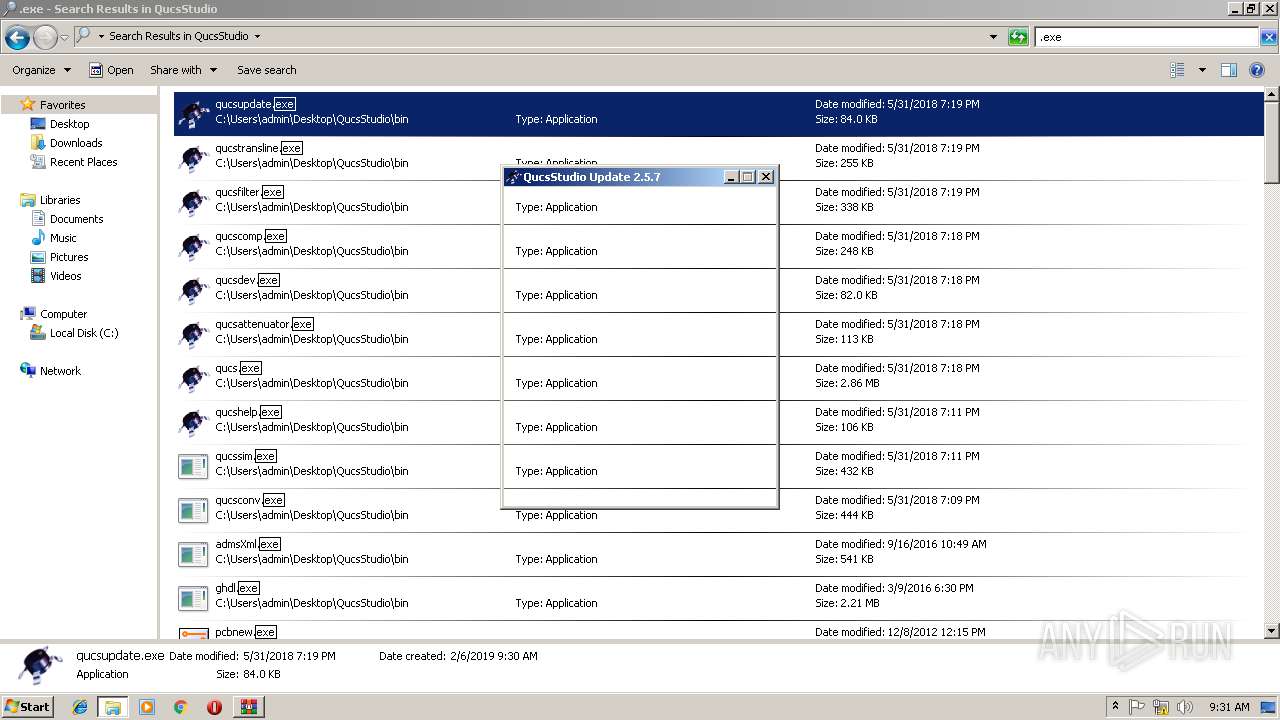
Task: Click the Start button
Action: pos(27,706)
